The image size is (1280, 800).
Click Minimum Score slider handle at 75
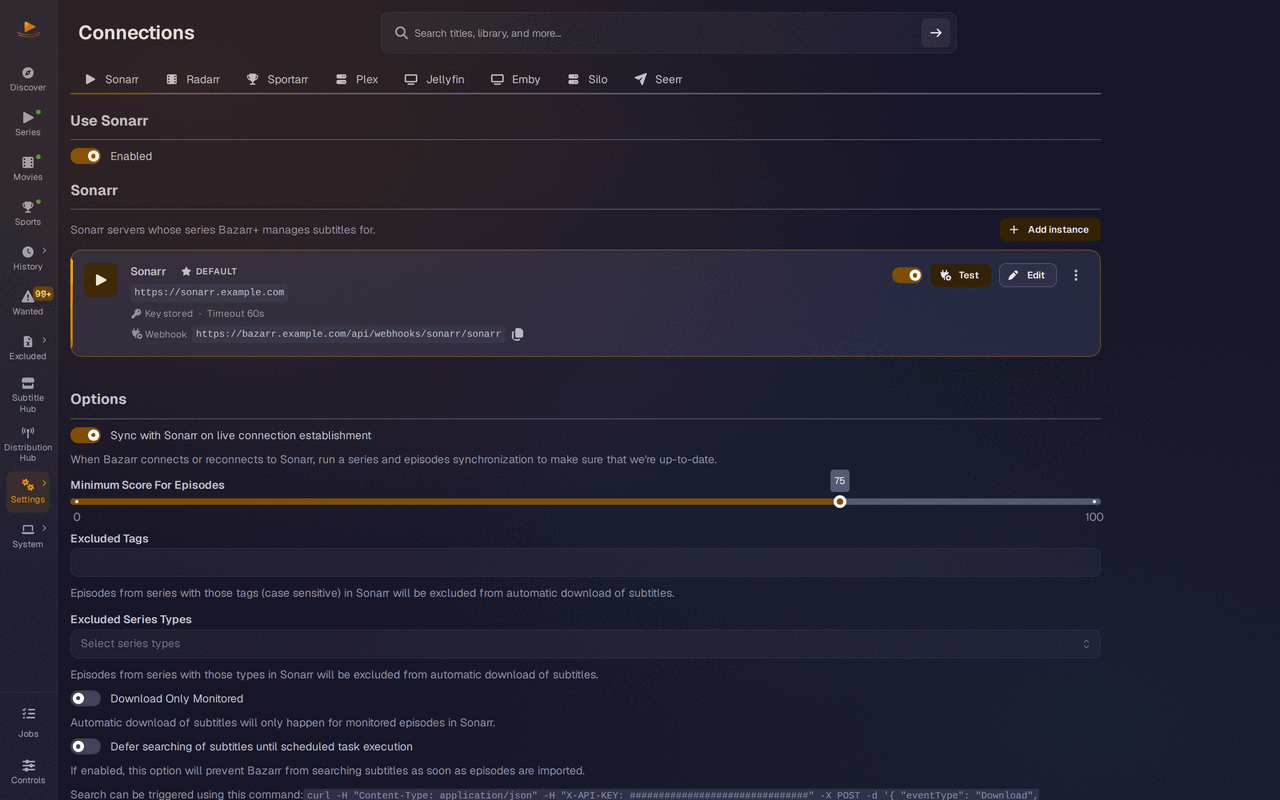pyautogui.click(x=840, y=501)
